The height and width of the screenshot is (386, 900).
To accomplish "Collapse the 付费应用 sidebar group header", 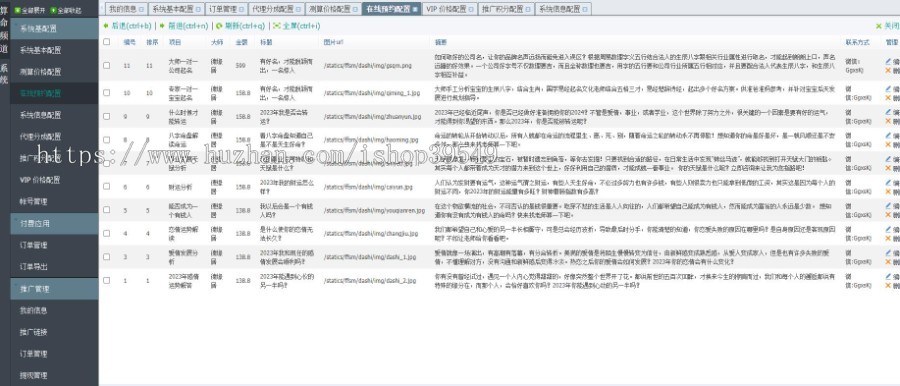I will click(55, 223).
